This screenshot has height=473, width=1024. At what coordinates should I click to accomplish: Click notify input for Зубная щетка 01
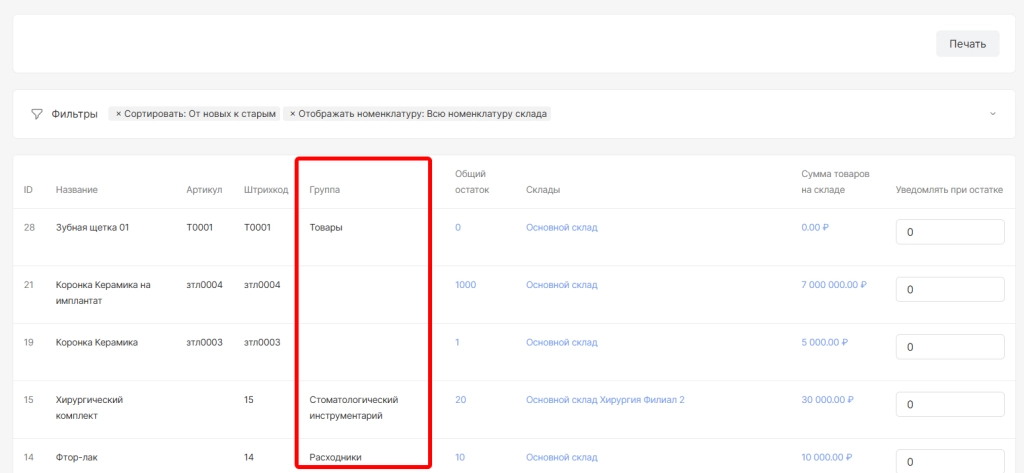point(949,232)
